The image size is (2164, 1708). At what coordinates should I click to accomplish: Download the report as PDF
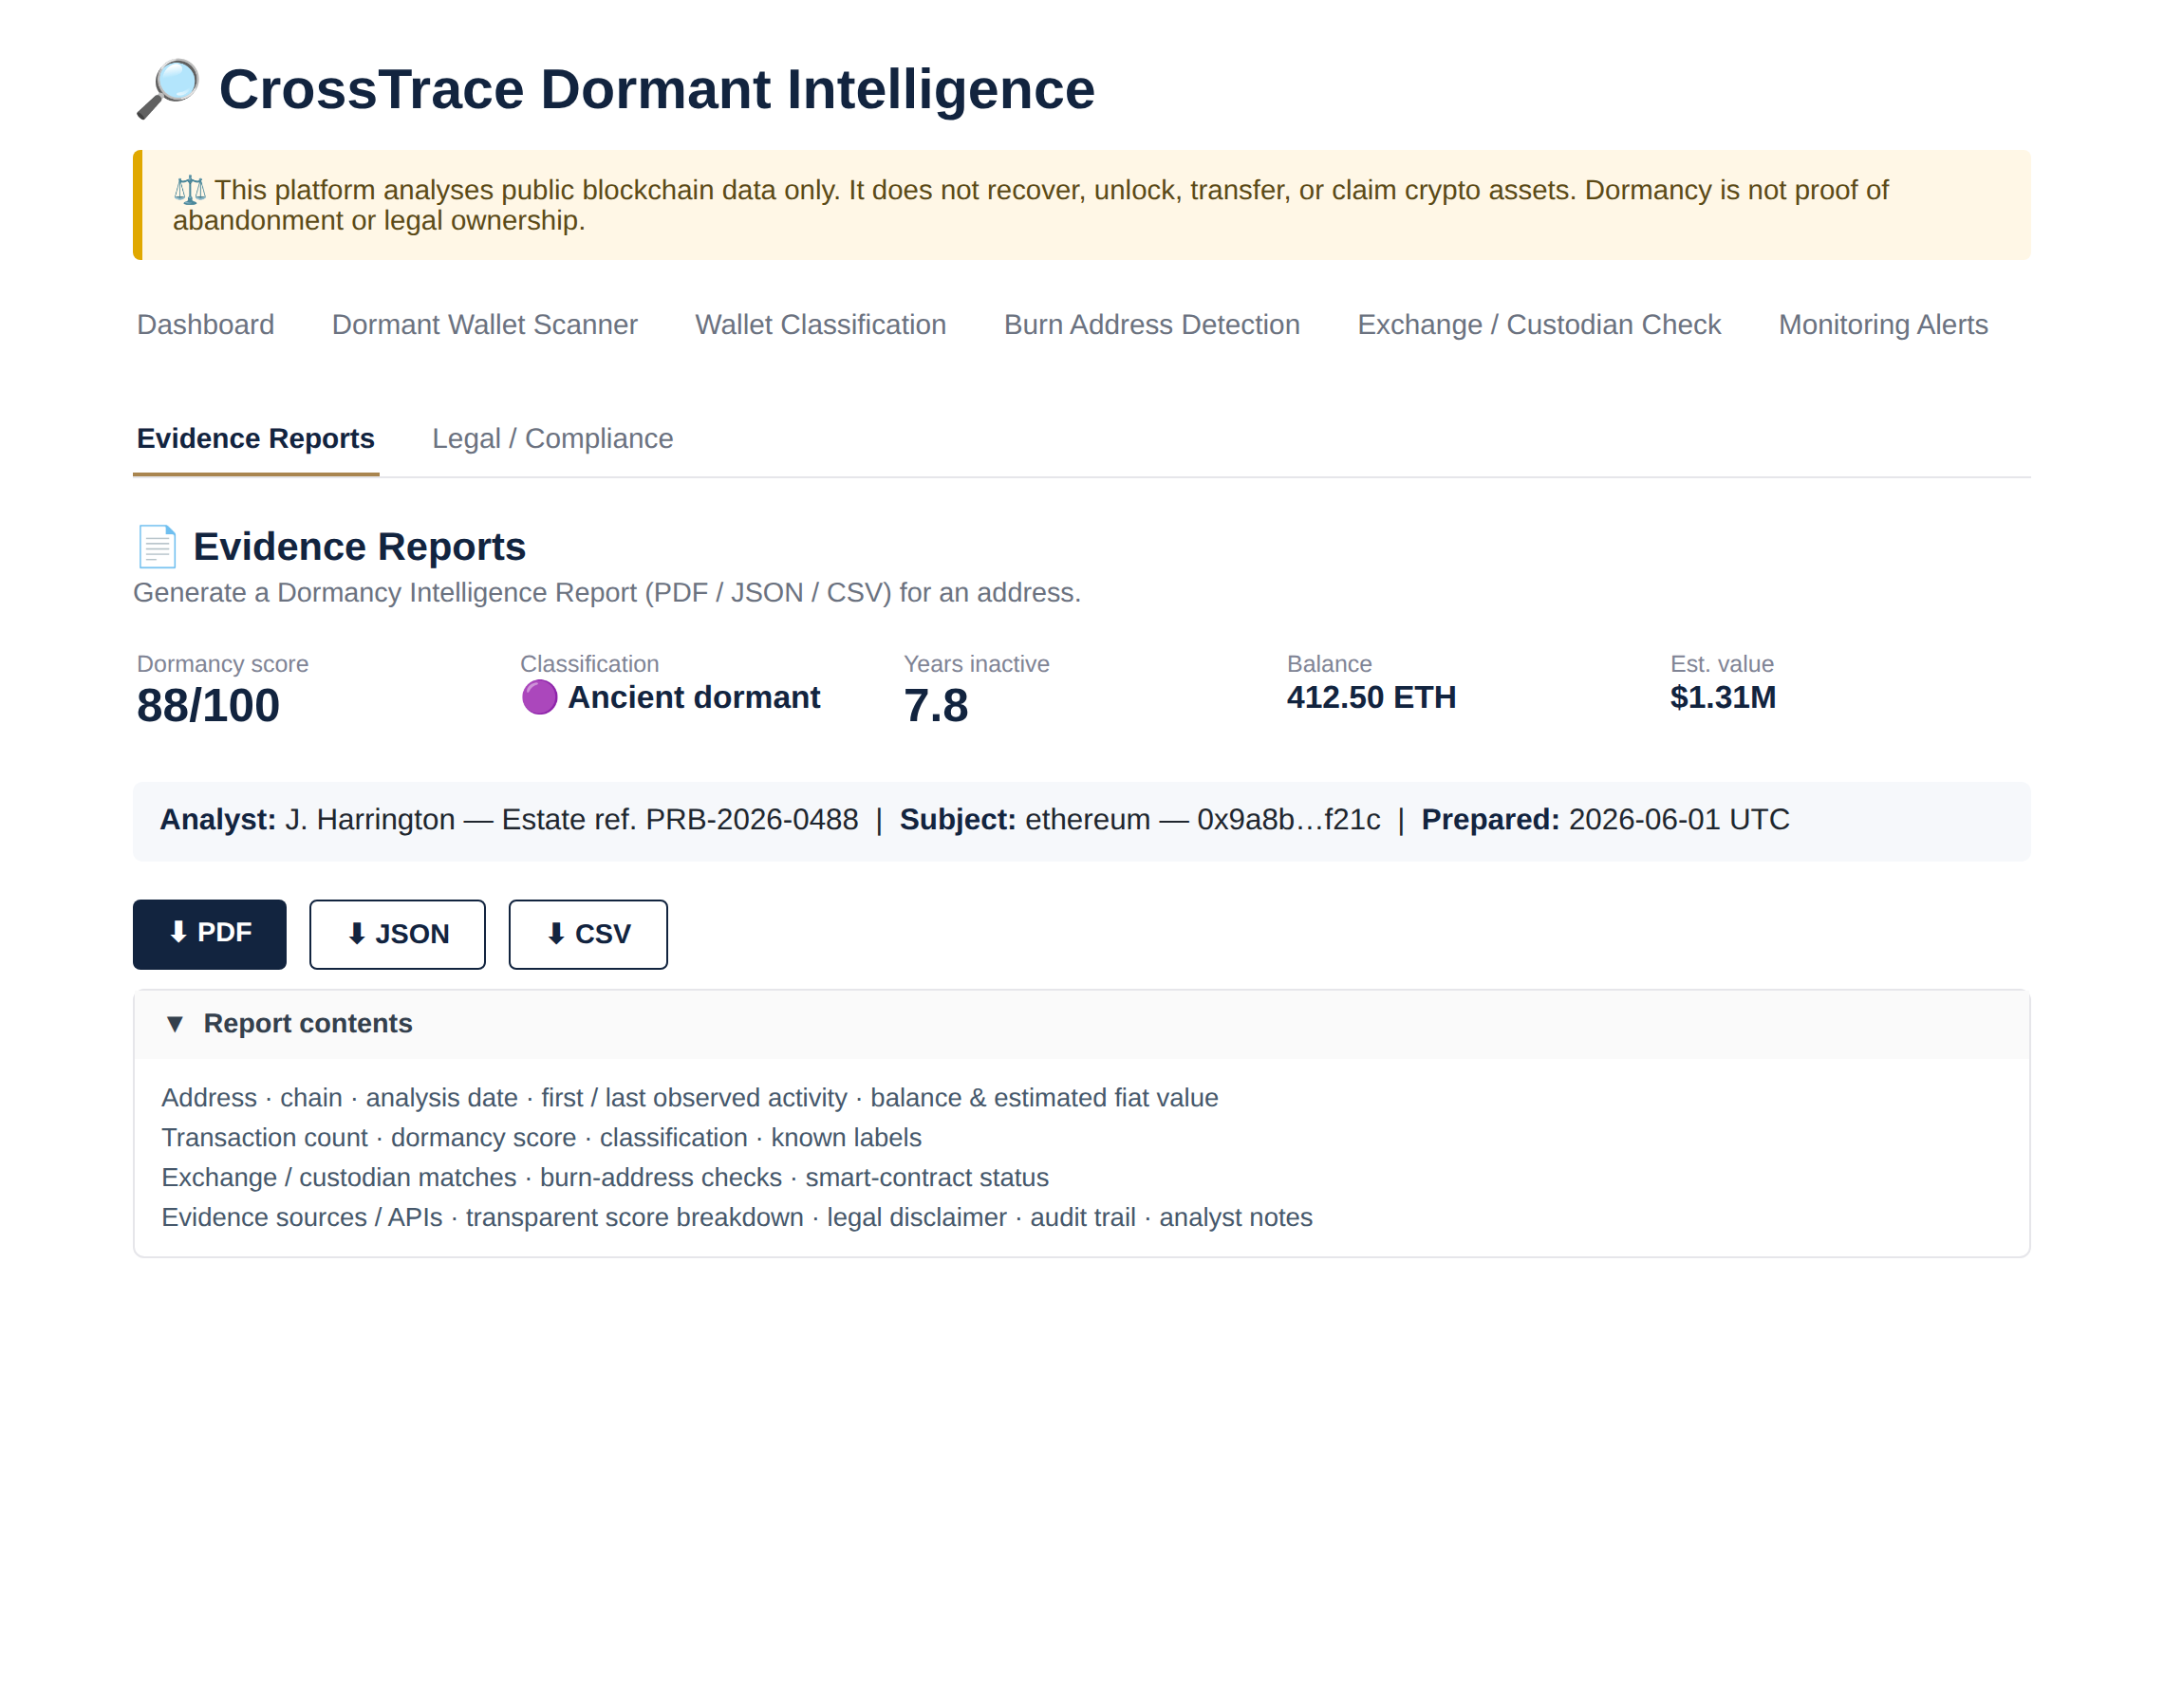[x=210, y=934]
